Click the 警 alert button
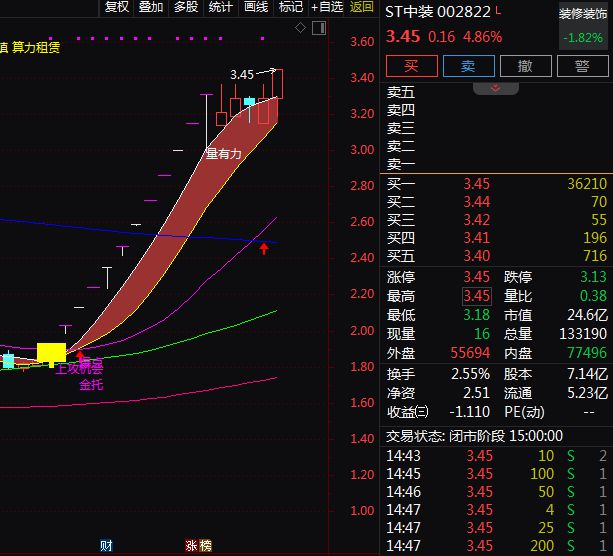Viewport: 613px width, 556px height. pos(583,66)
